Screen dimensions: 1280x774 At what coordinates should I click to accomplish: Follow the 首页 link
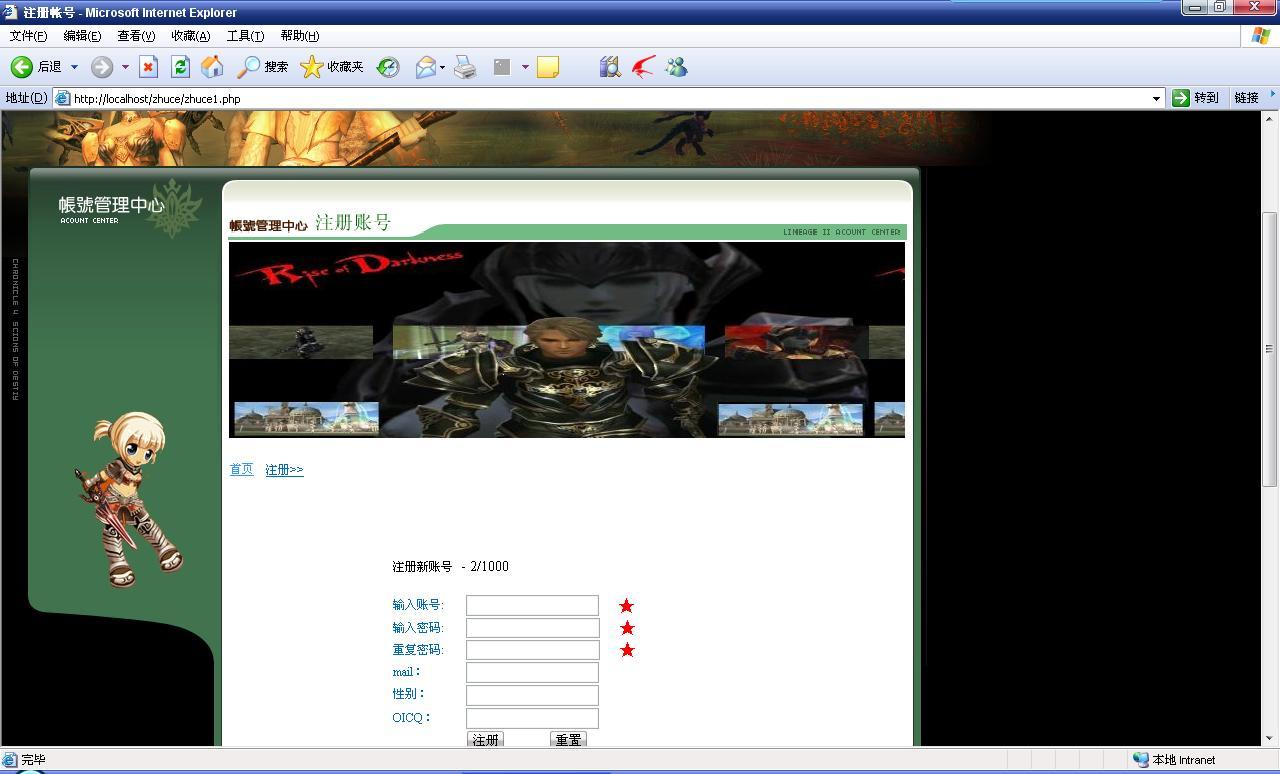pos(241,470)
